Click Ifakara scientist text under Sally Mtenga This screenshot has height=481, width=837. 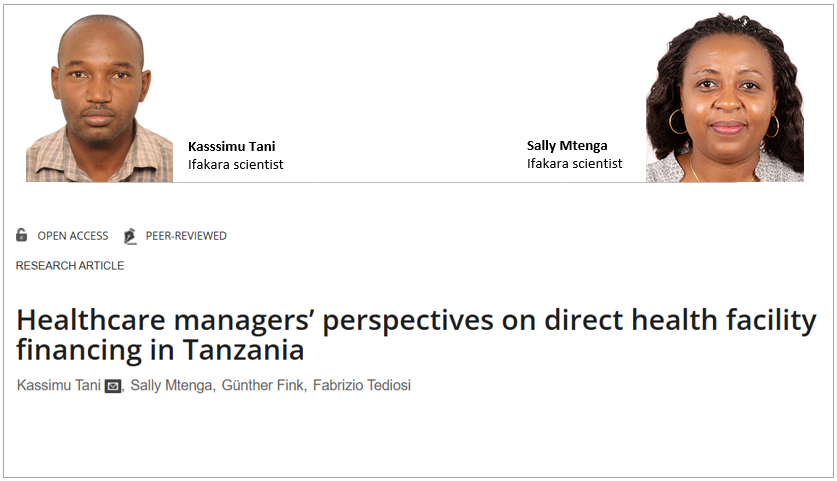coord(574,163)
